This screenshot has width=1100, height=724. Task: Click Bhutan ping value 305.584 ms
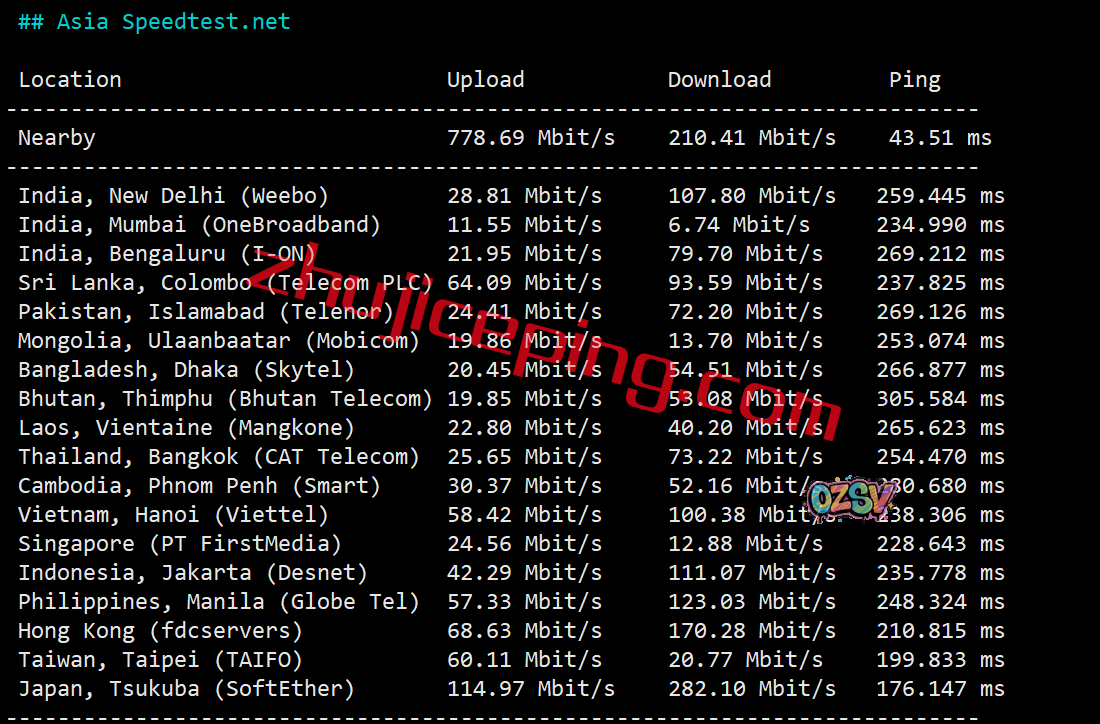pos(940,399)
